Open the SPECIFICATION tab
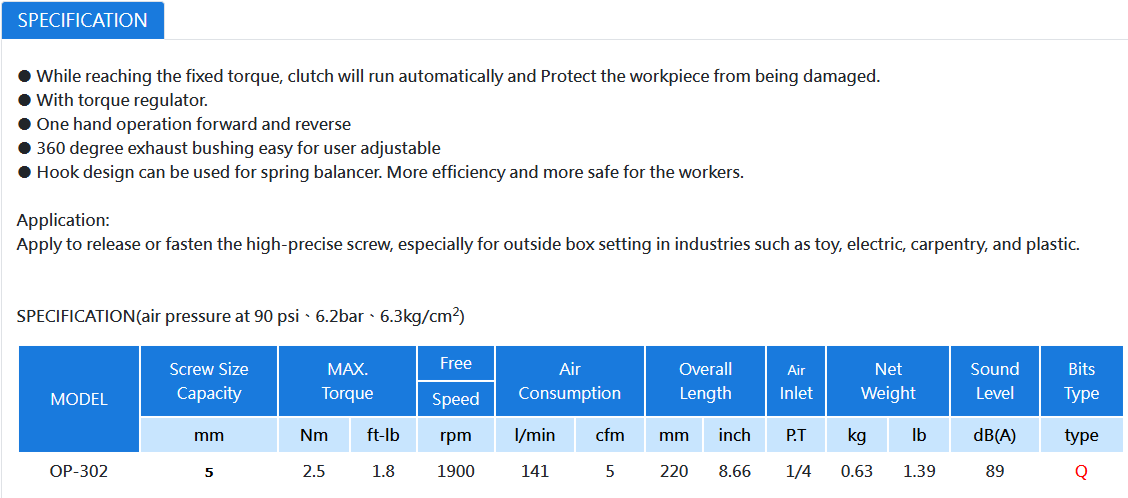 tap(83, 20)
